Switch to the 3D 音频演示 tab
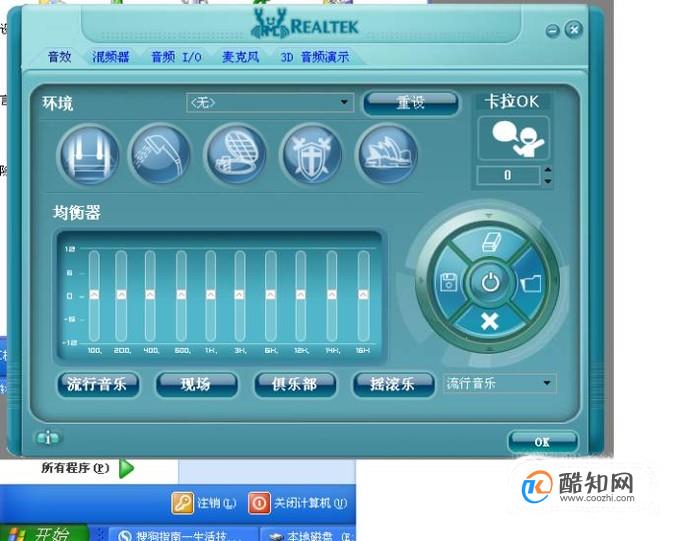The height and width of the screenshot is (541, 682). (x=315, y=57)
